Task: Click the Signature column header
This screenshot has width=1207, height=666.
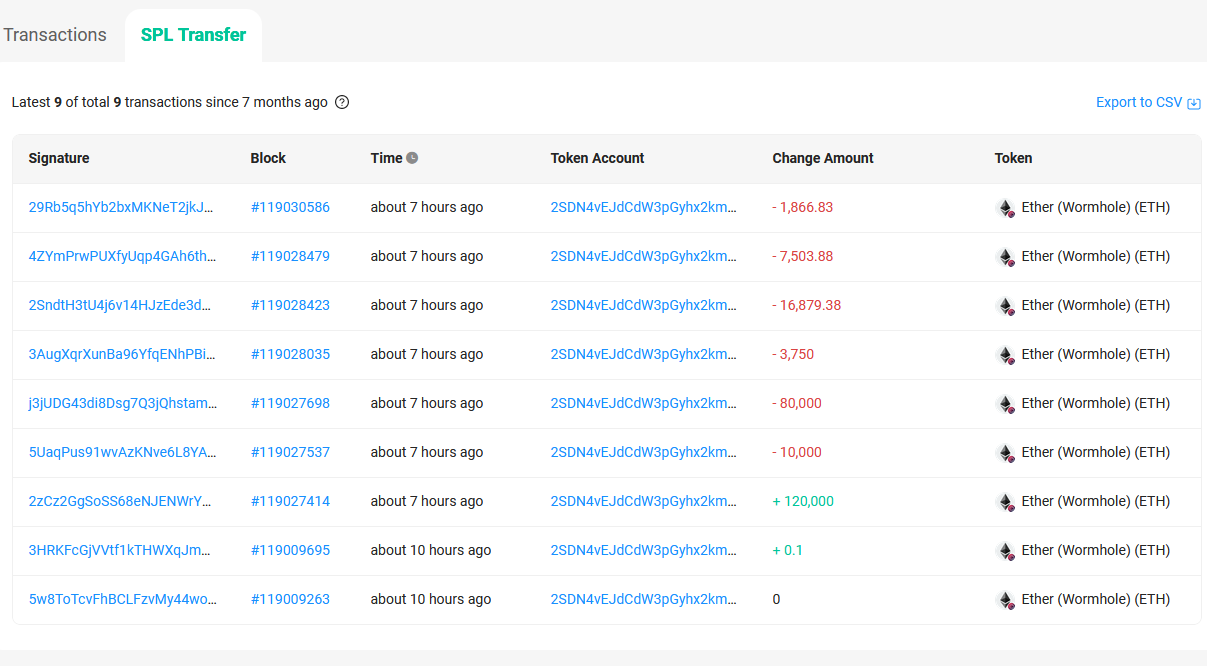Action: click(x=59, y=158)
